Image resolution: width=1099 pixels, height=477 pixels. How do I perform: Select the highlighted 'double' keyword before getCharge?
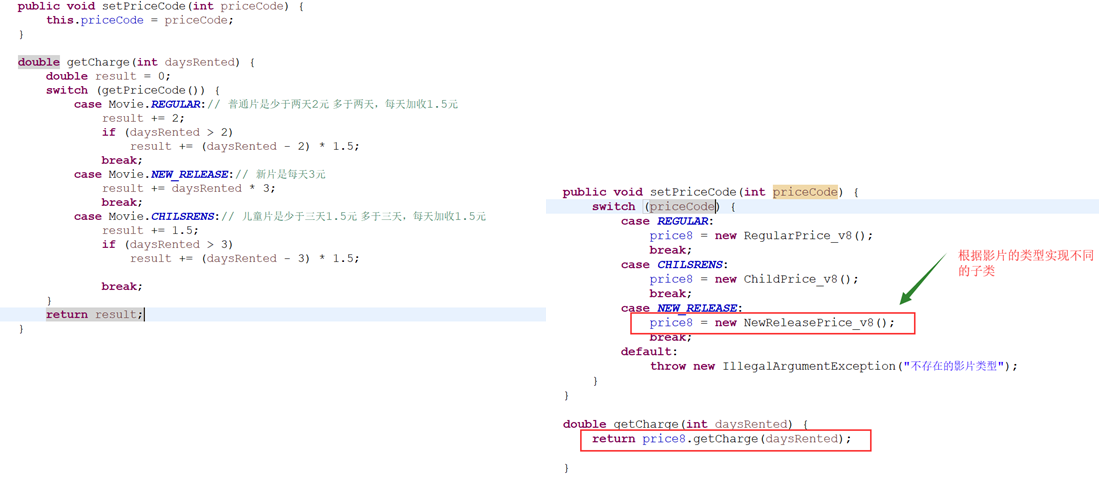38,62
